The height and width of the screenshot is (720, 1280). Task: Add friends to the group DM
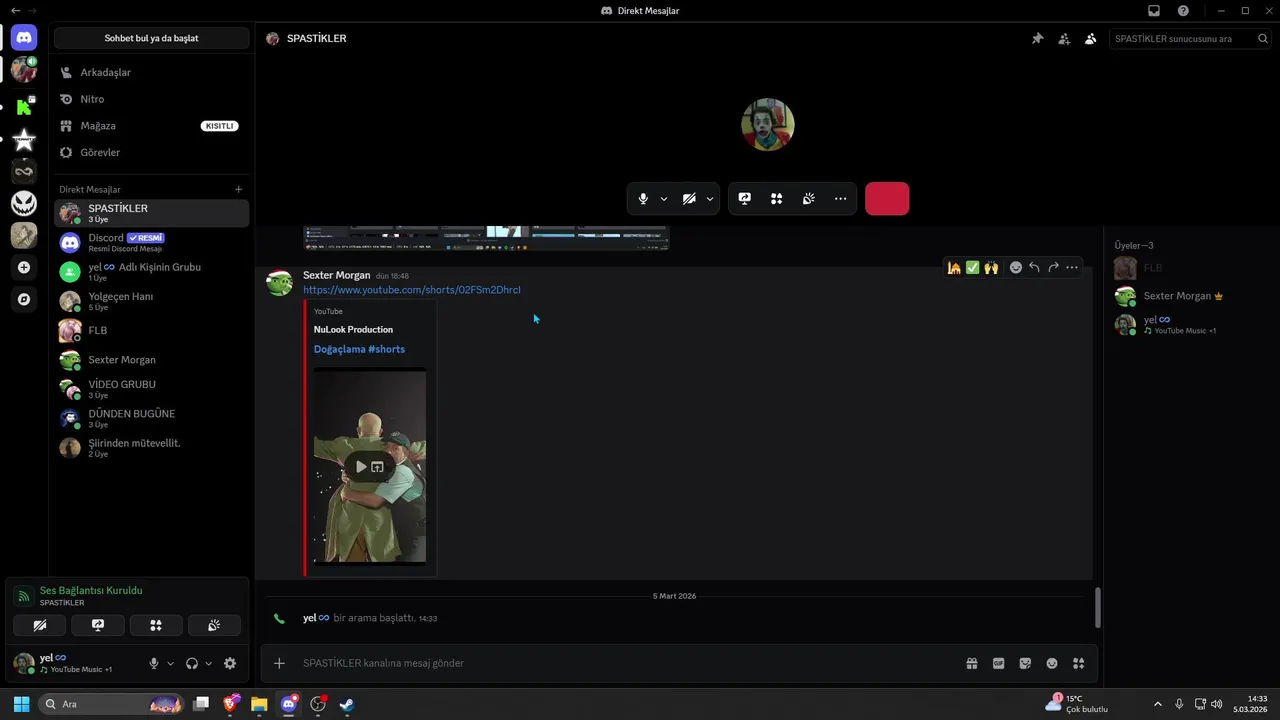[x=1064, y=39]
